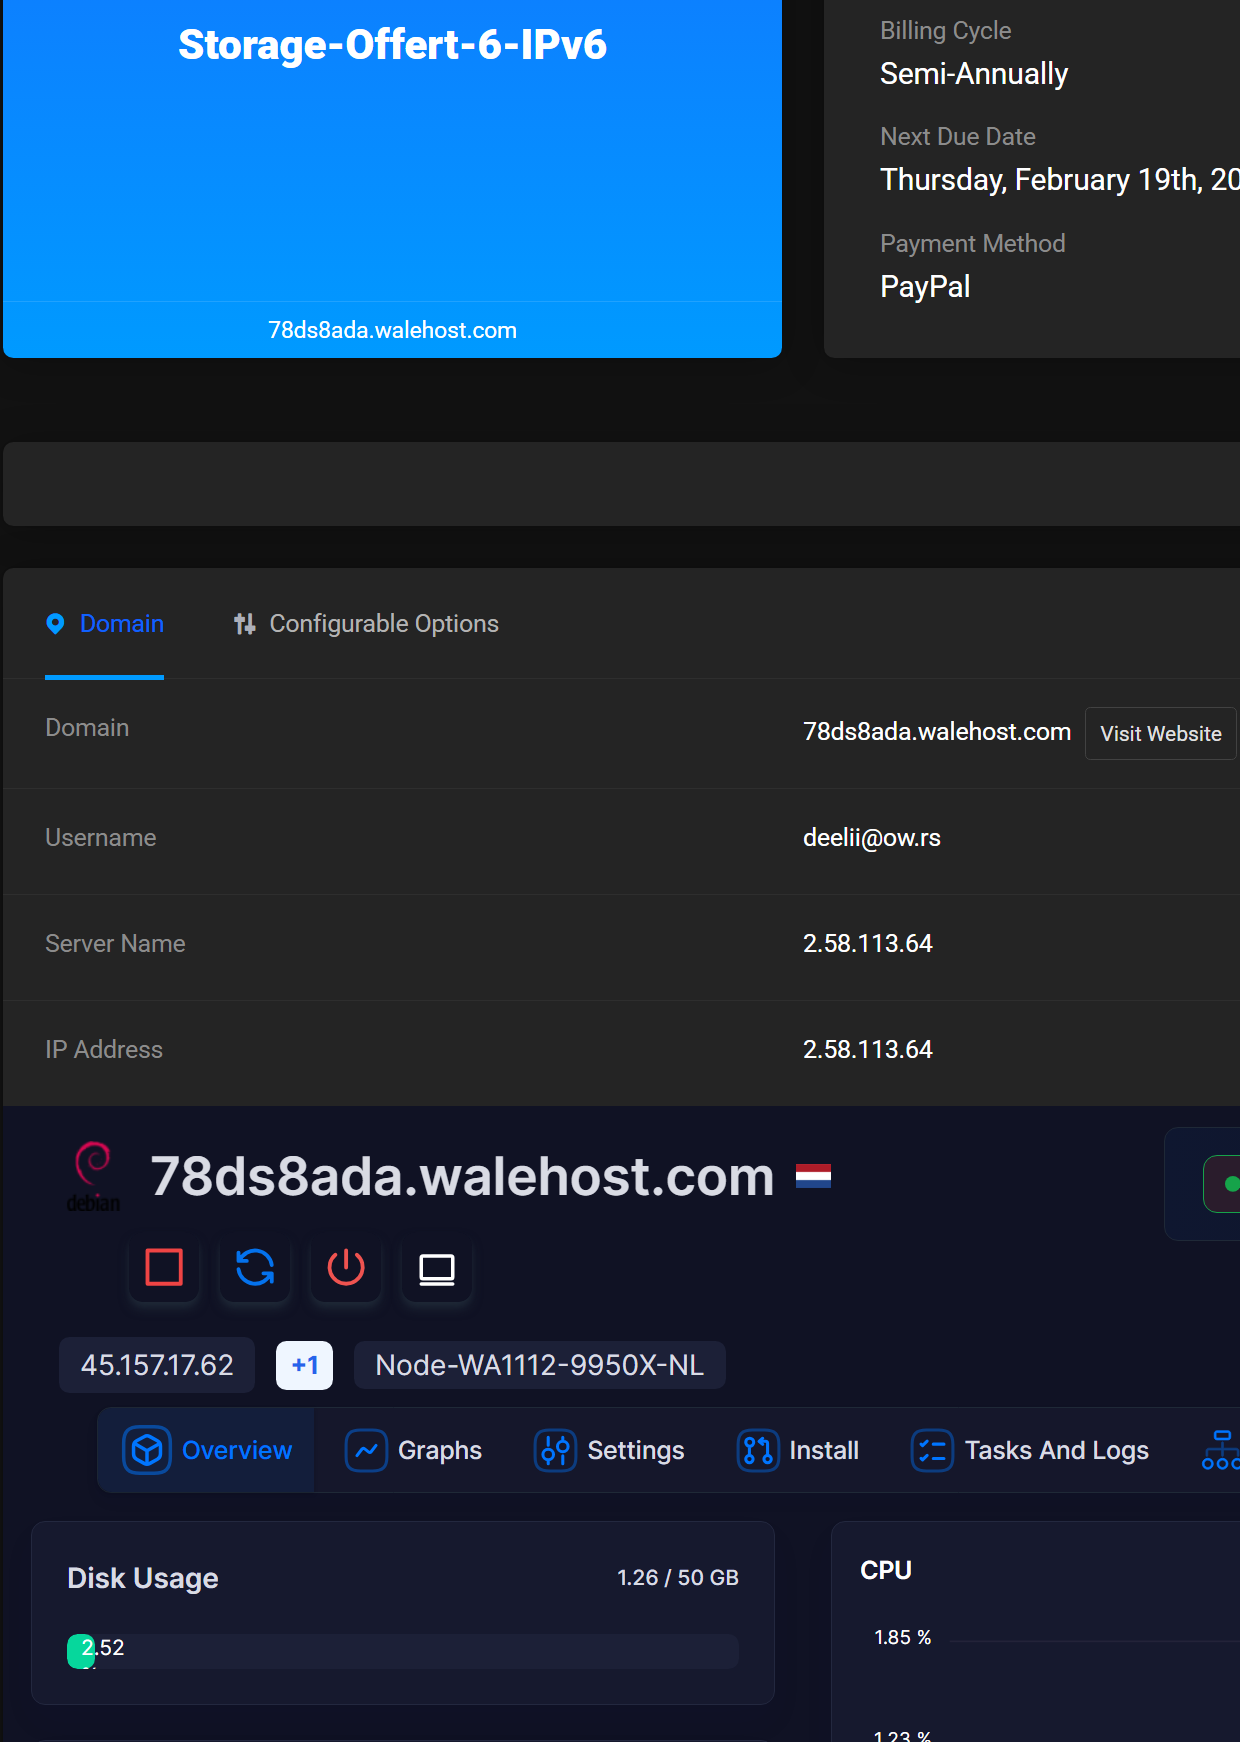This screenshot has height=1742, width=1240.
Task: Open Tasks And Logs tab
Action: [1030, 1450]
